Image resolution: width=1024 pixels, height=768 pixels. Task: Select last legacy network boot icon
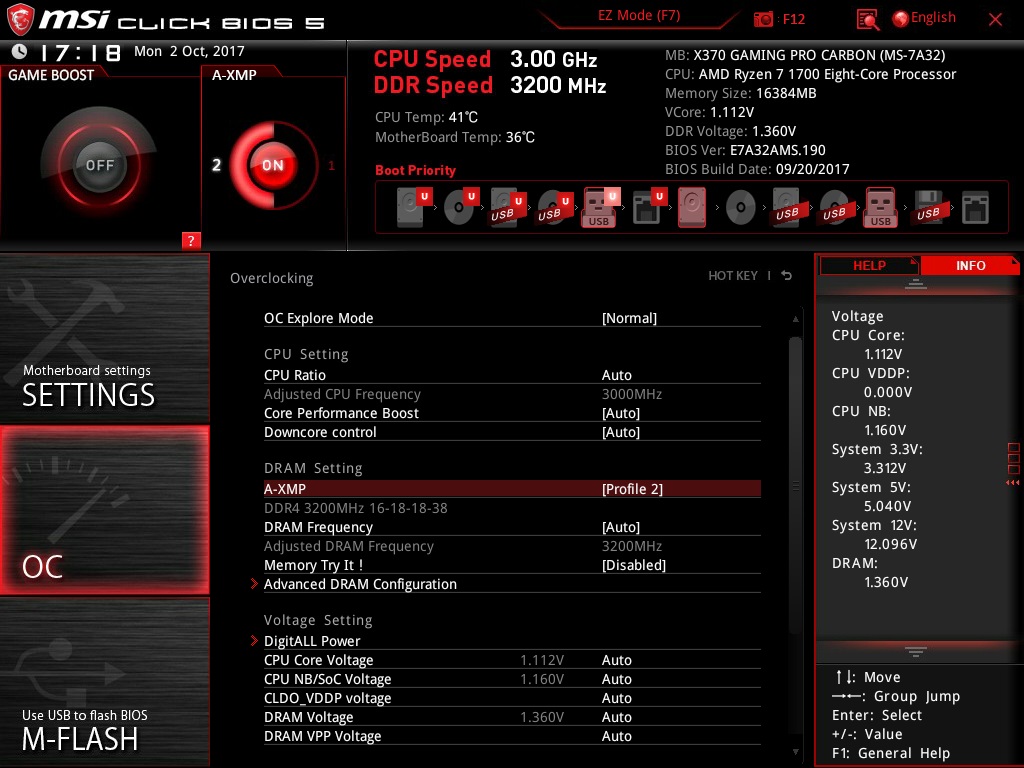tap(975, 208)
